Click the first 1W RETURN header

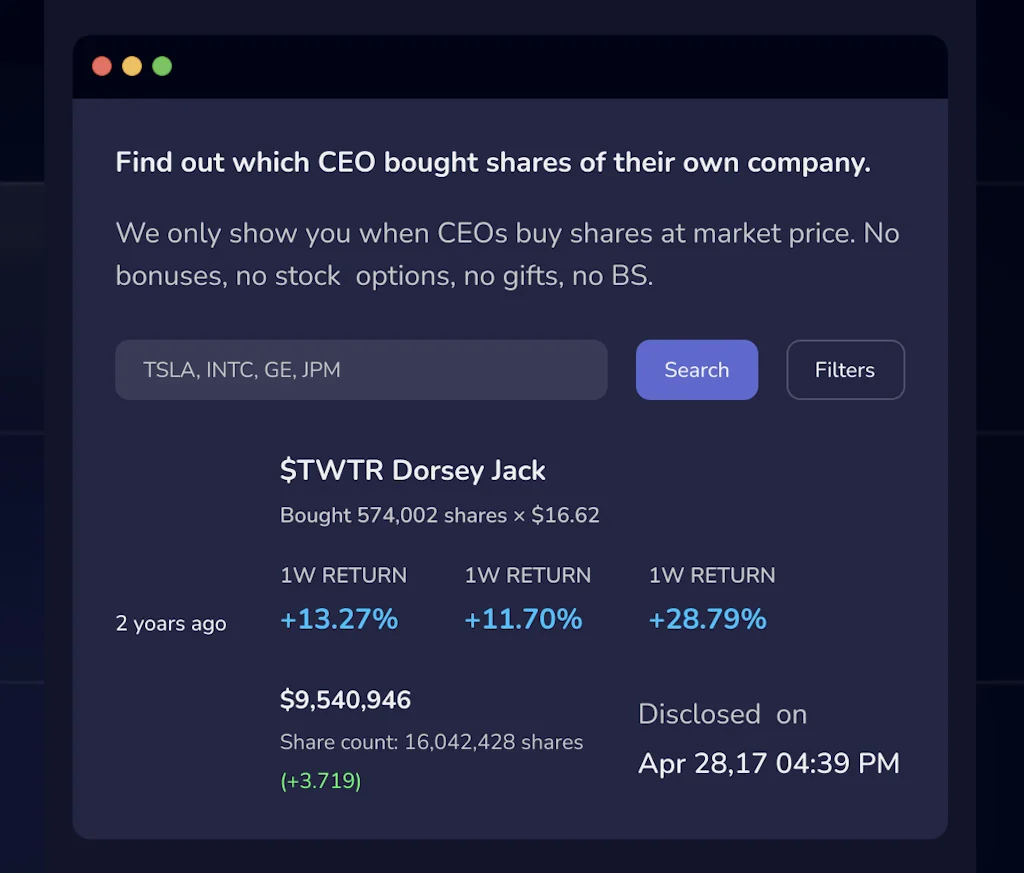tap(343, 575)
